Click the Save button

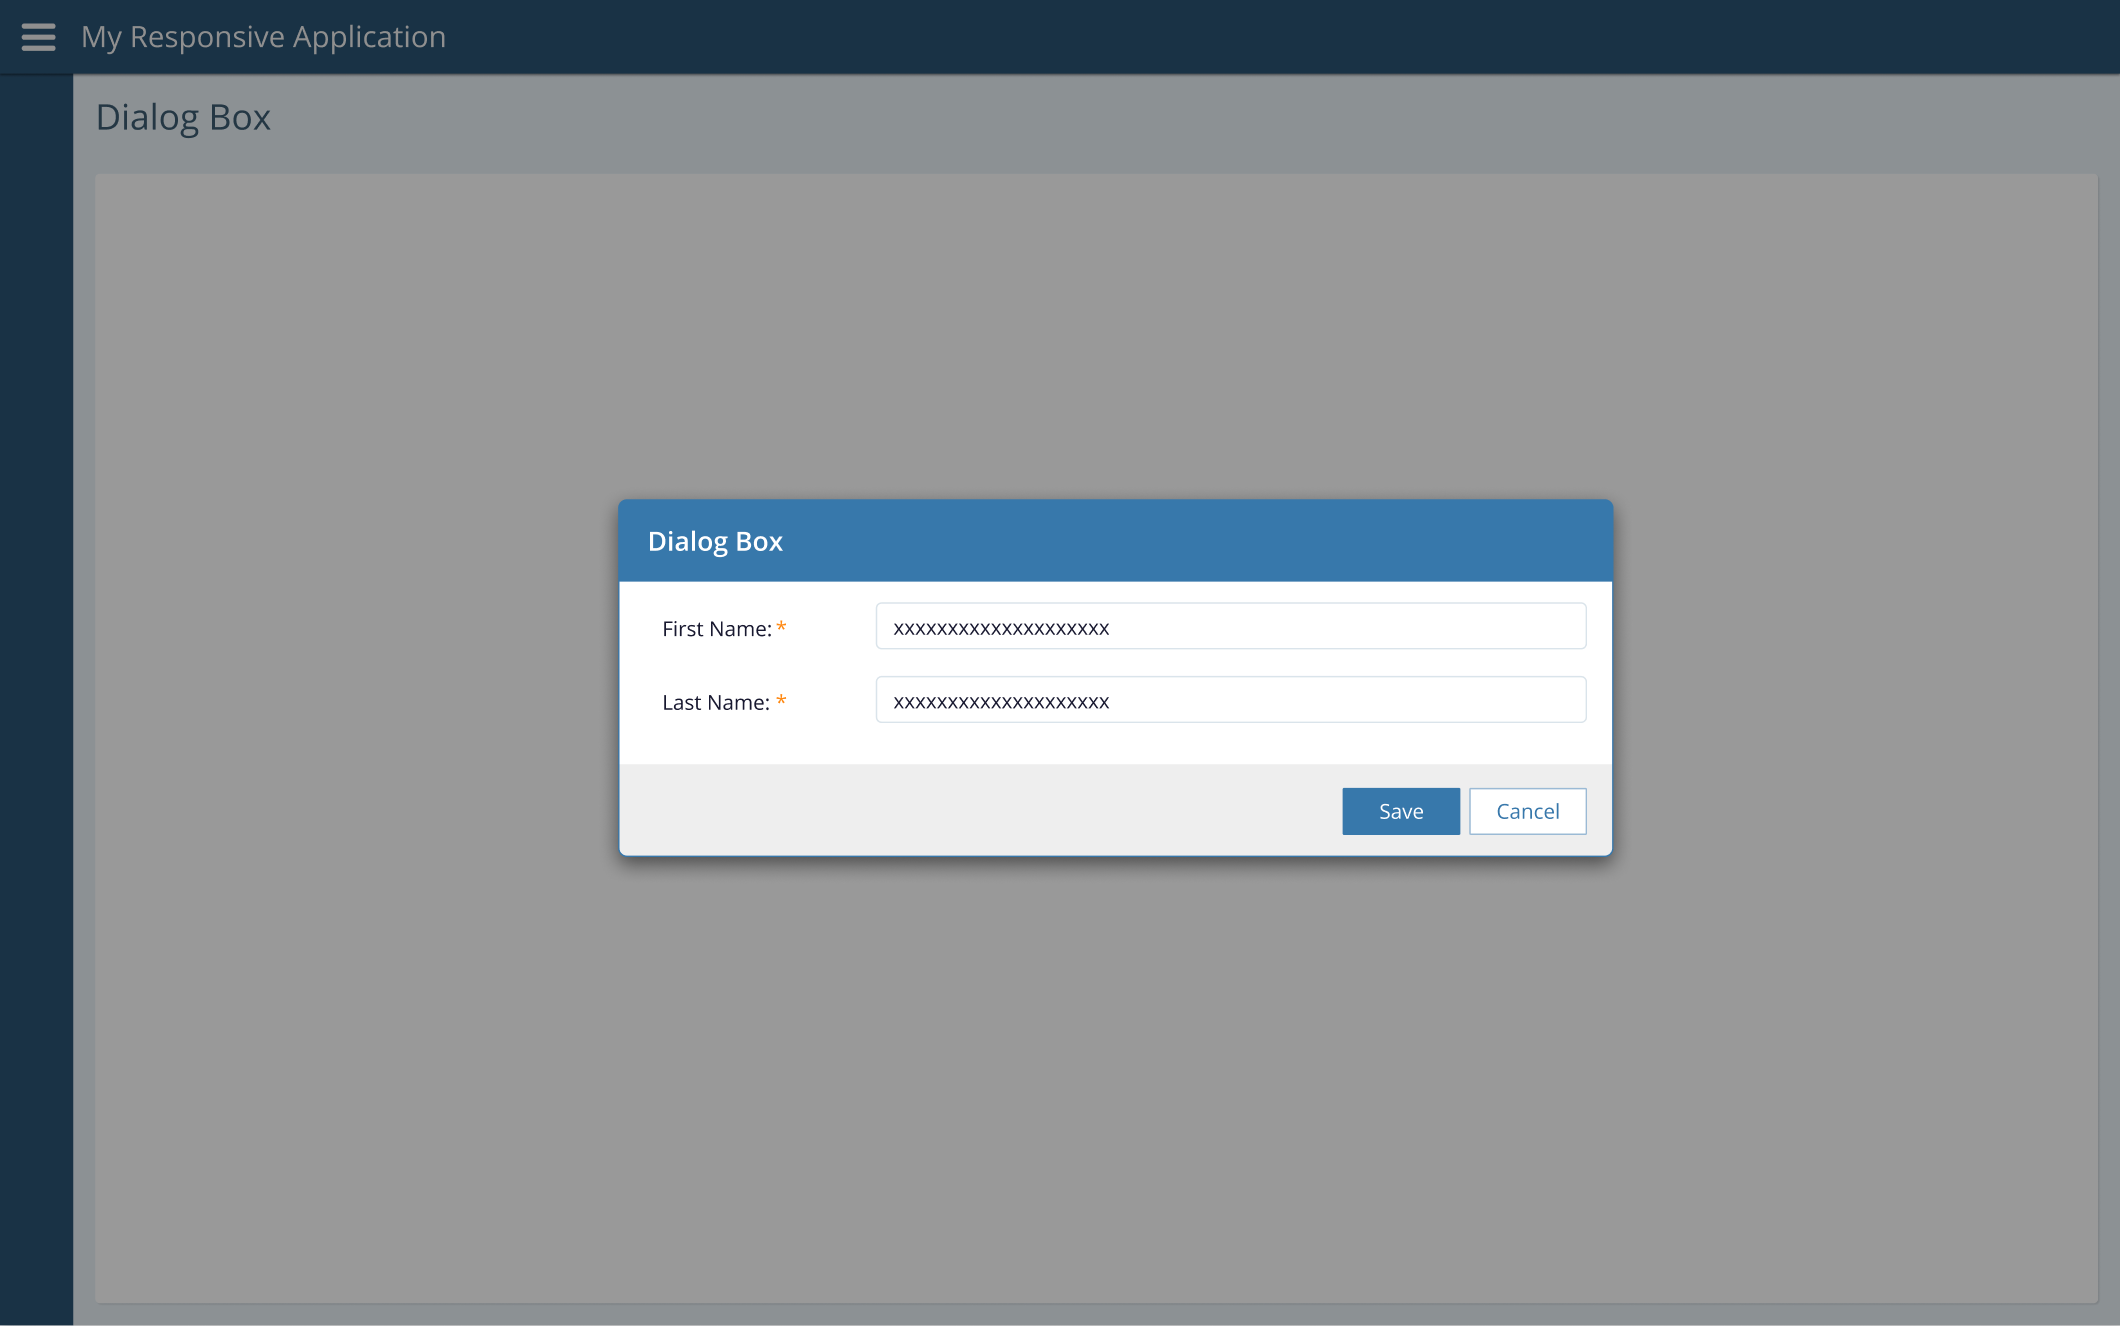point(1400,811)
